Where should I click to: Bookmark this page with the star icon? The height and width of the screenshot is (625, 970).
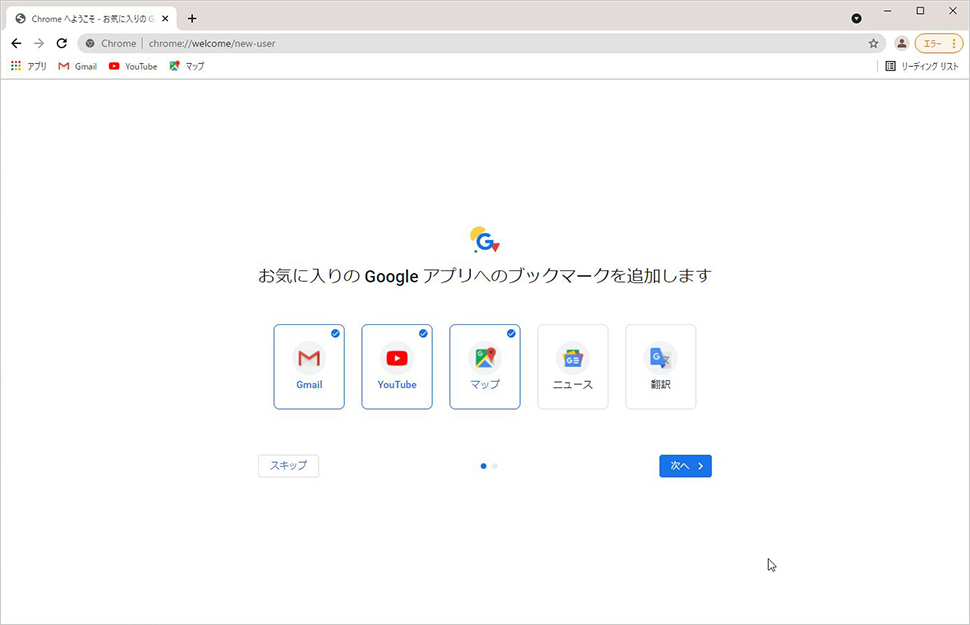pyautogui.click(x=873, y=43)
